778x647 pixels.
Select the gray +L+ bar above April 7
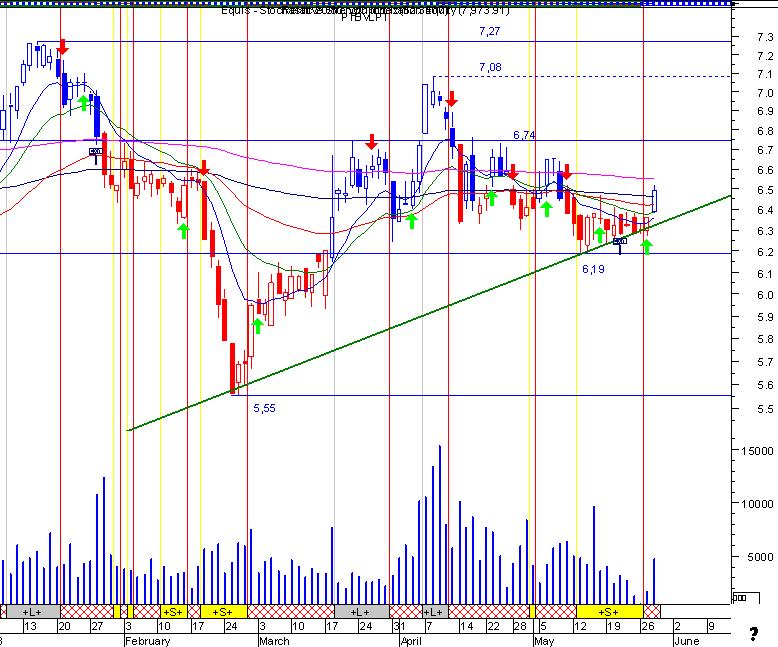click(435, 611)
